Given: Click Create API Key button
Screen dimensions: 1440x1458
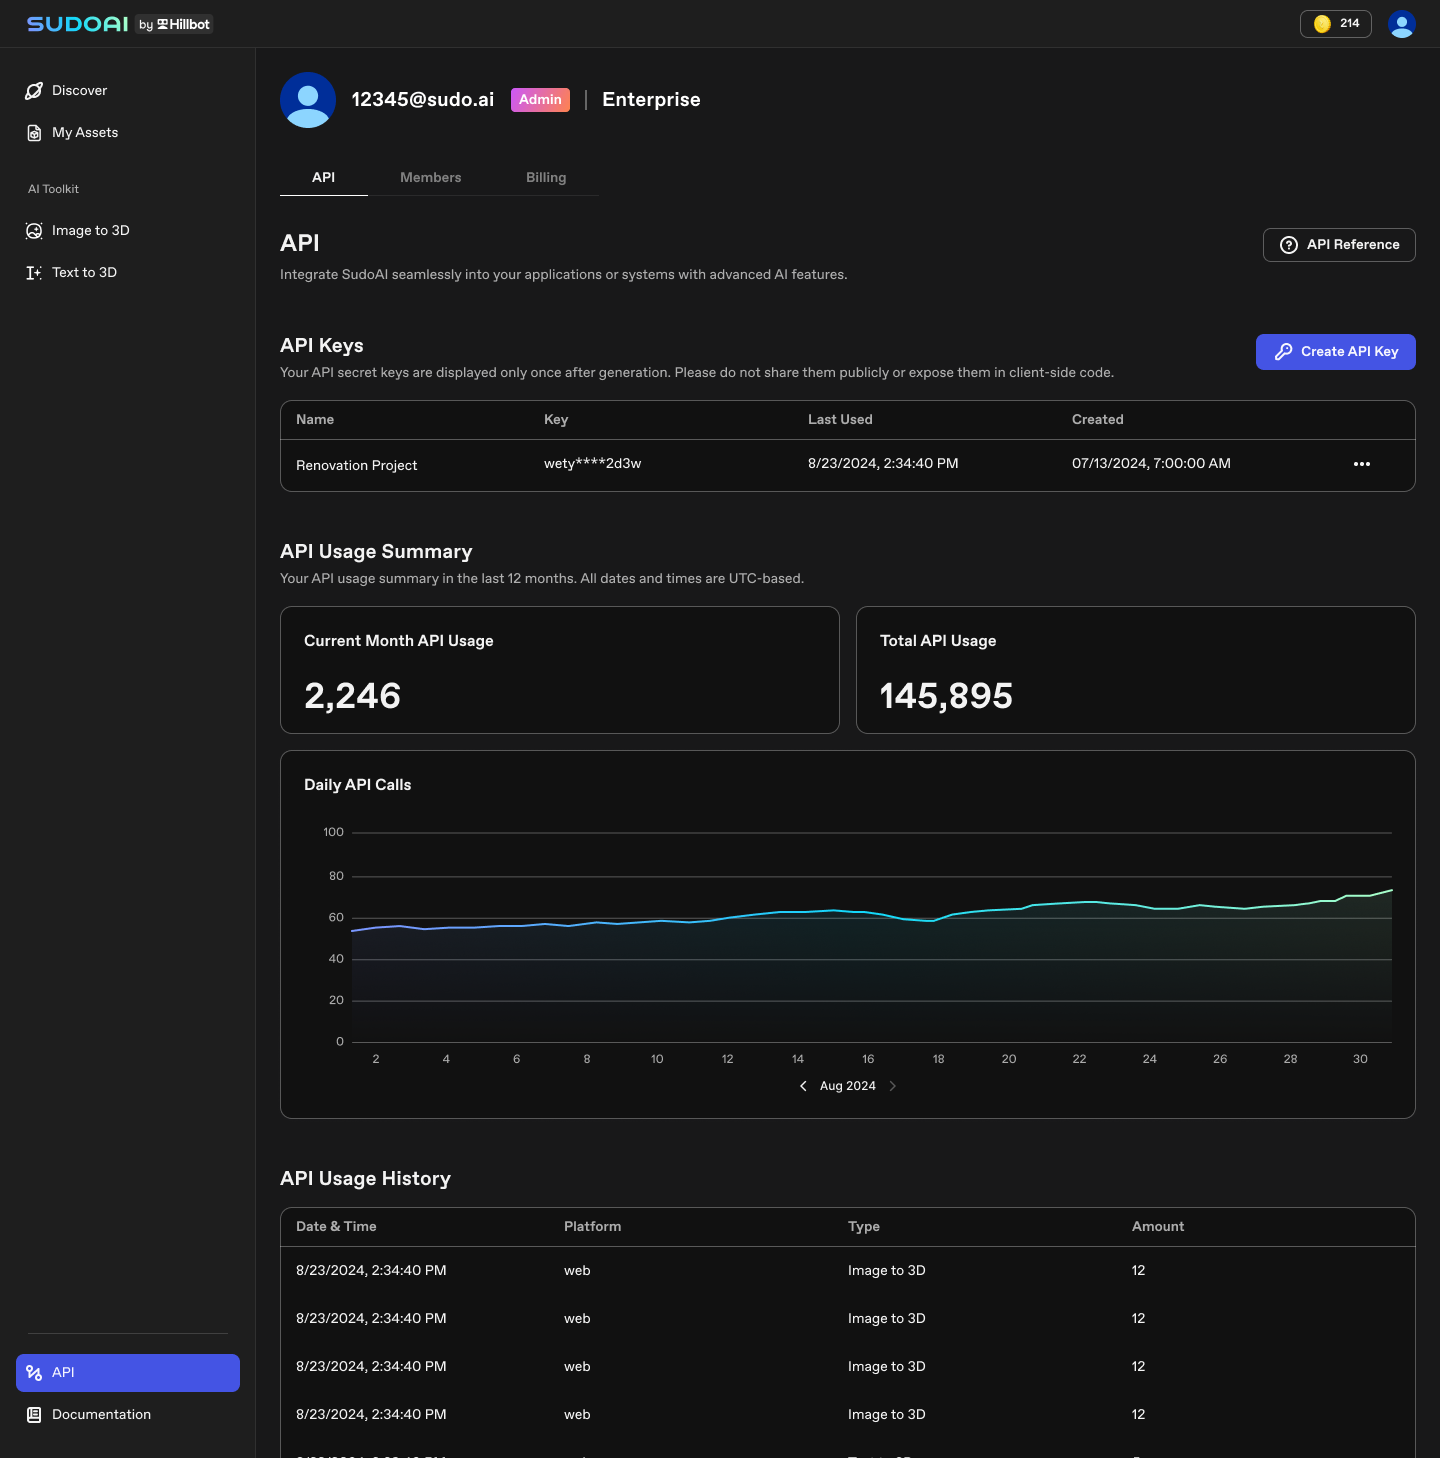Looking at the screenshot, I should [x=1336, y=352].
